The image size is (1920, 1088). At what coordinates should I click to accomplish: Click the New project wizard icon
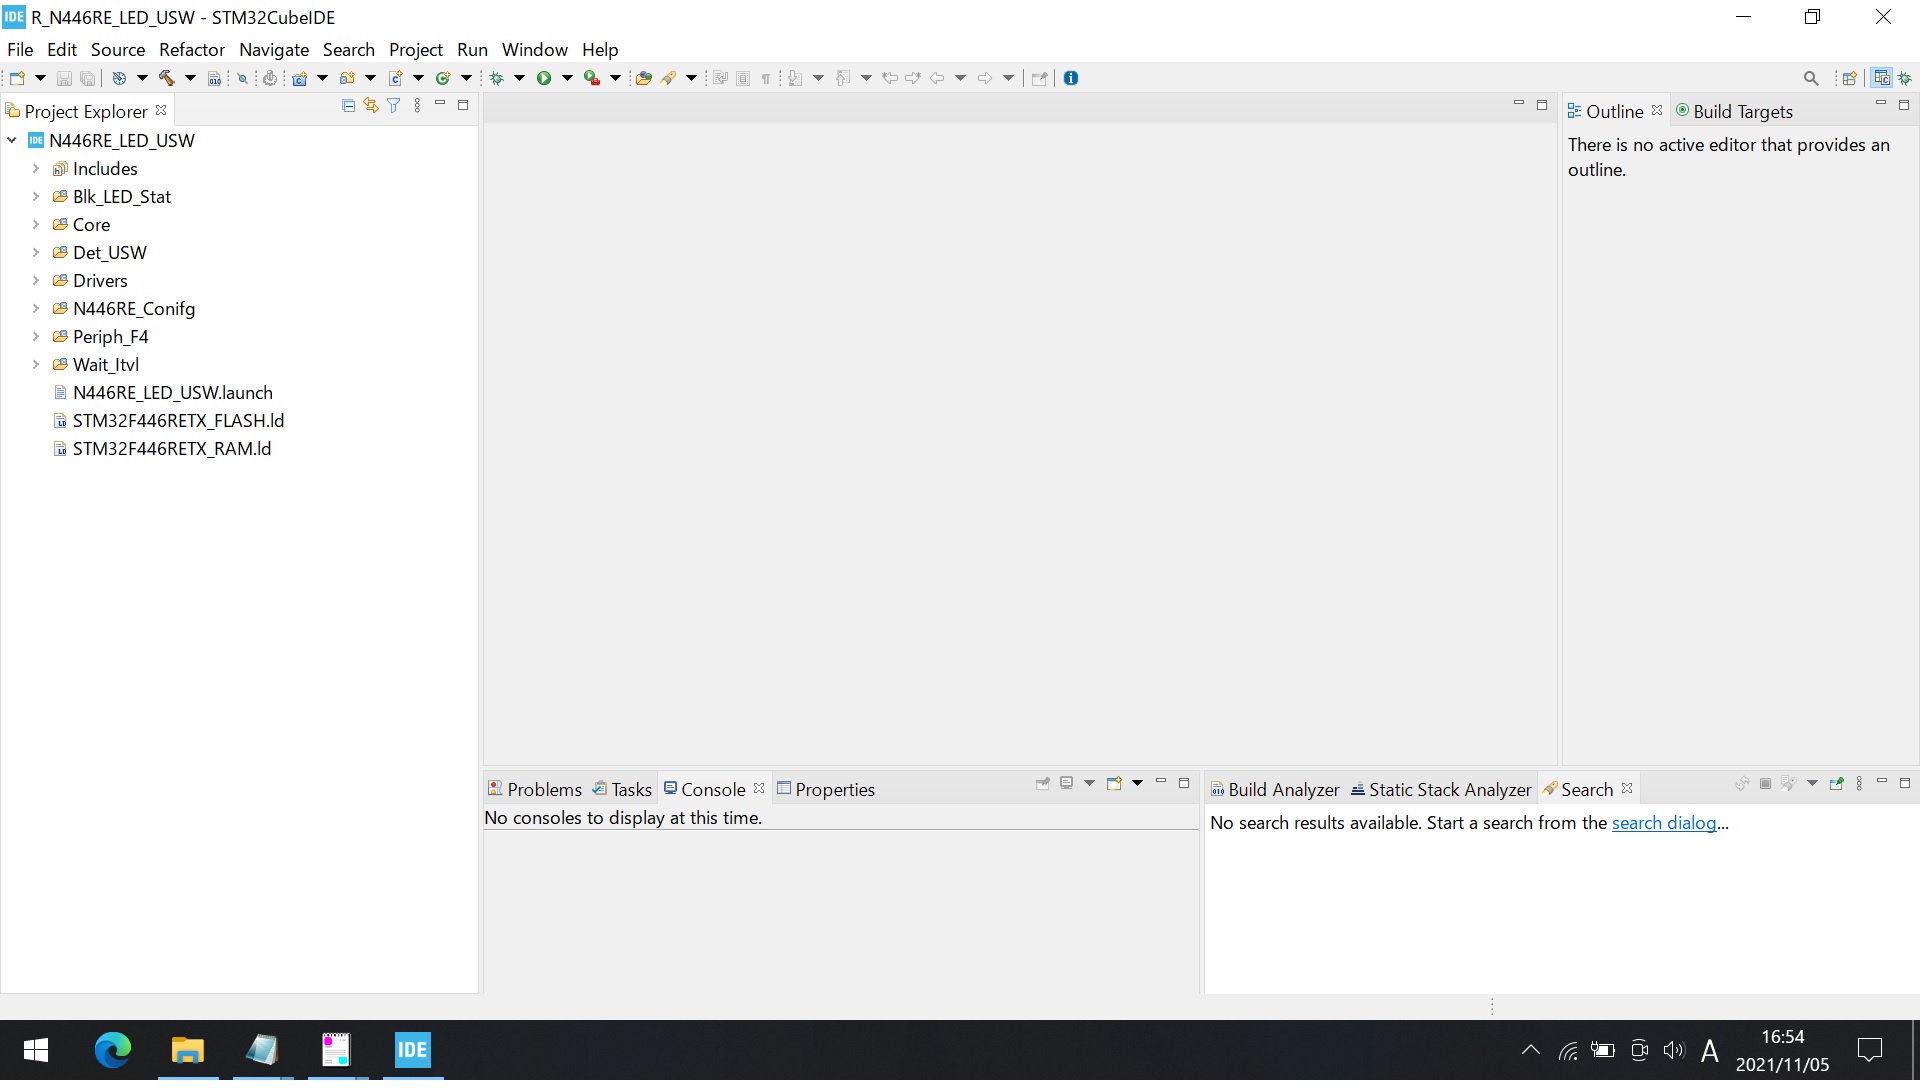point(17,78)
